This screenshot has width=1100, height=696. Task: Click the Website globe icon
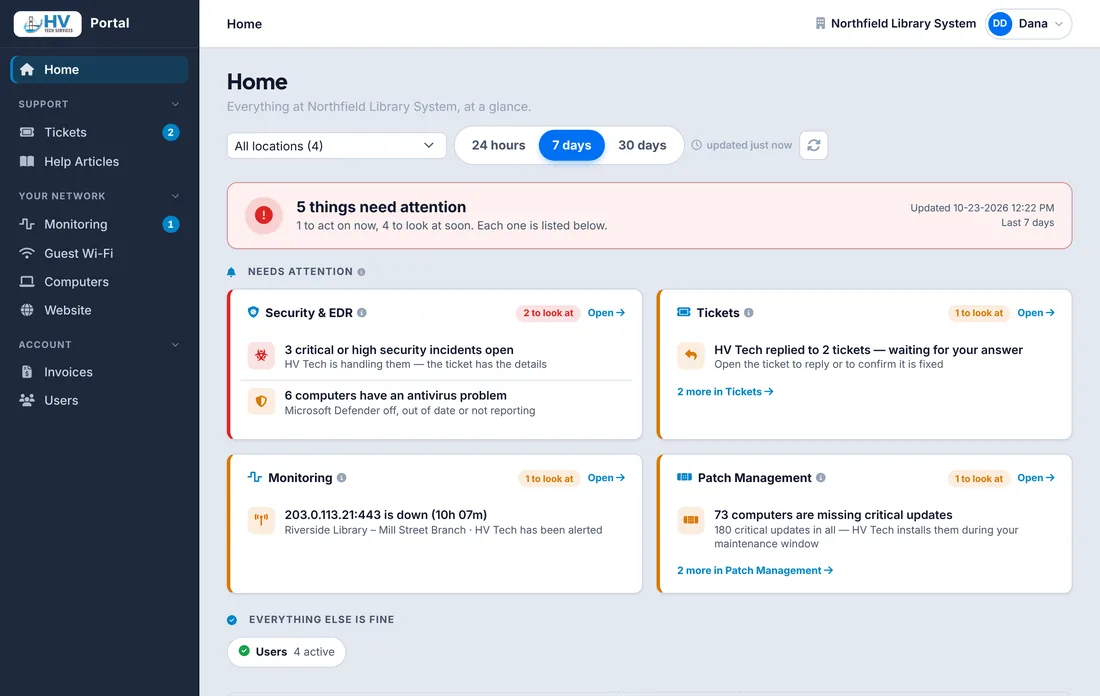pyautogui.click(x=27, y=310)
